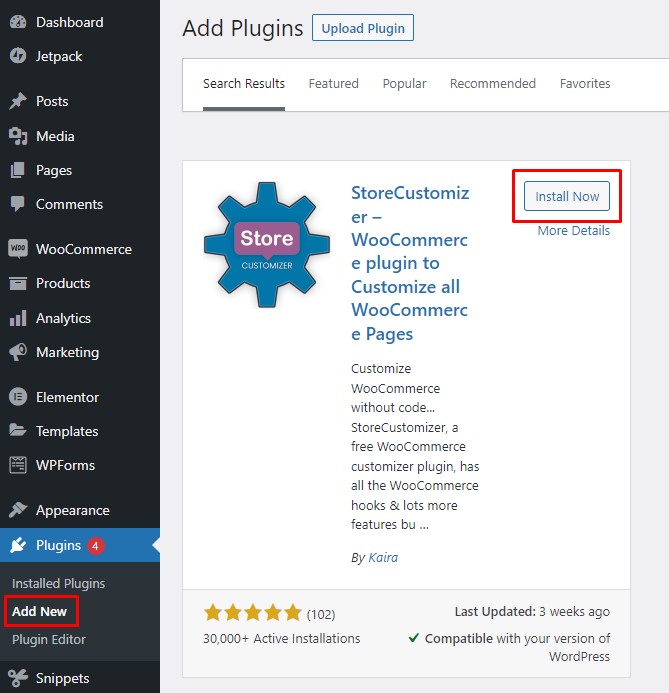
Task: Open the Pages menu label
Action: pyautogui.click(x=54, y=171)
